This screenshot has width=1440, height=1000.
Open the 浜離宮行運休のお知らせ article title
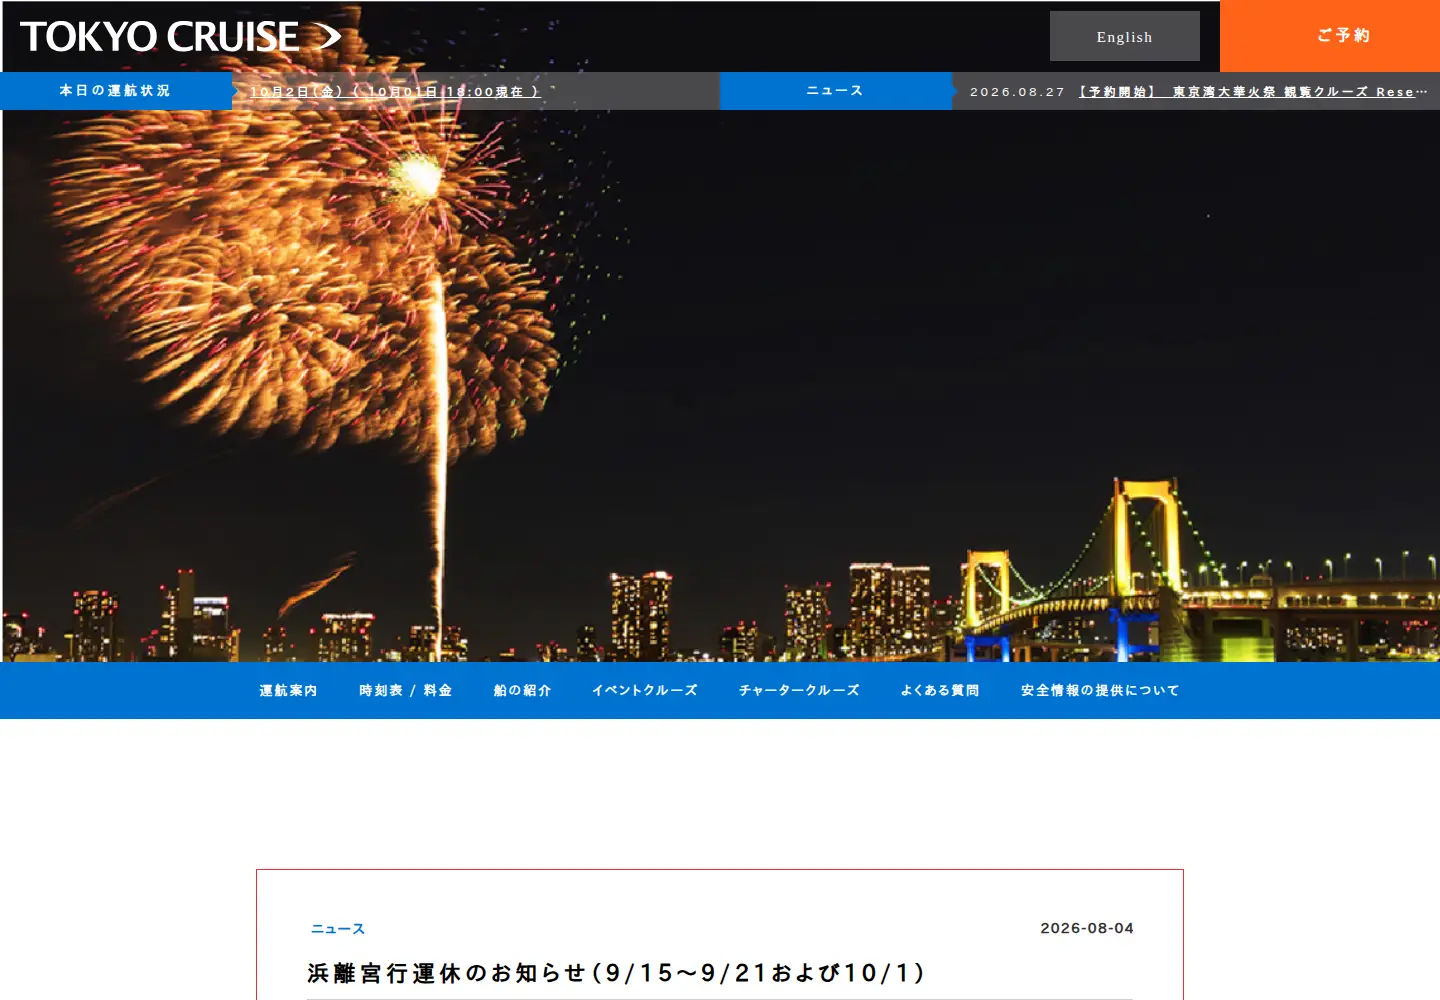click(616, 973)
